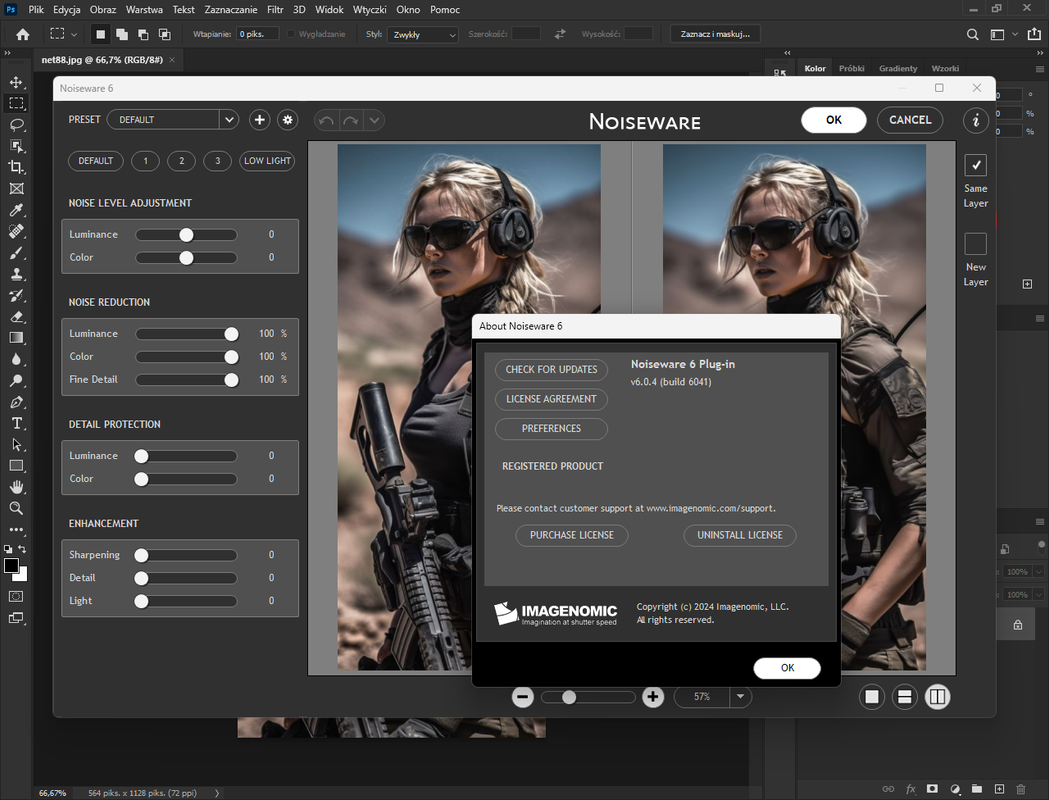Open Noiseware preset settings gear

pos(288,120)
